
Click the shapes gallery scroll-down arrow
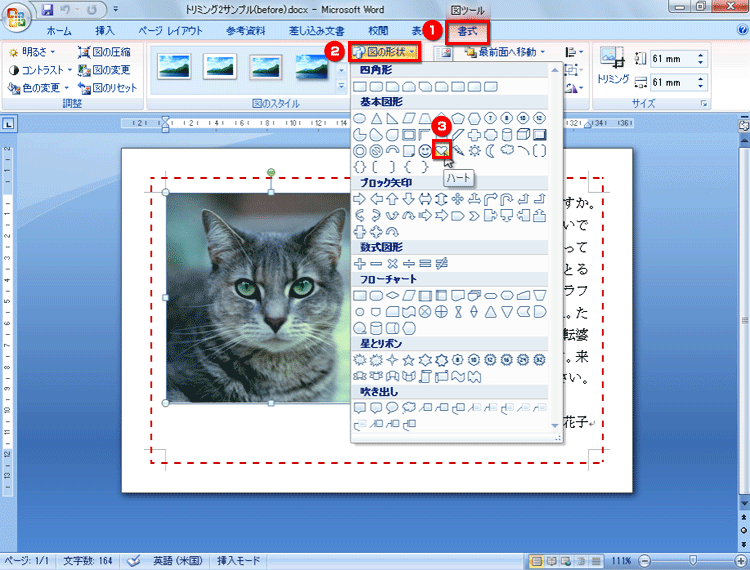pyautogui.click(x=555, y=425)
